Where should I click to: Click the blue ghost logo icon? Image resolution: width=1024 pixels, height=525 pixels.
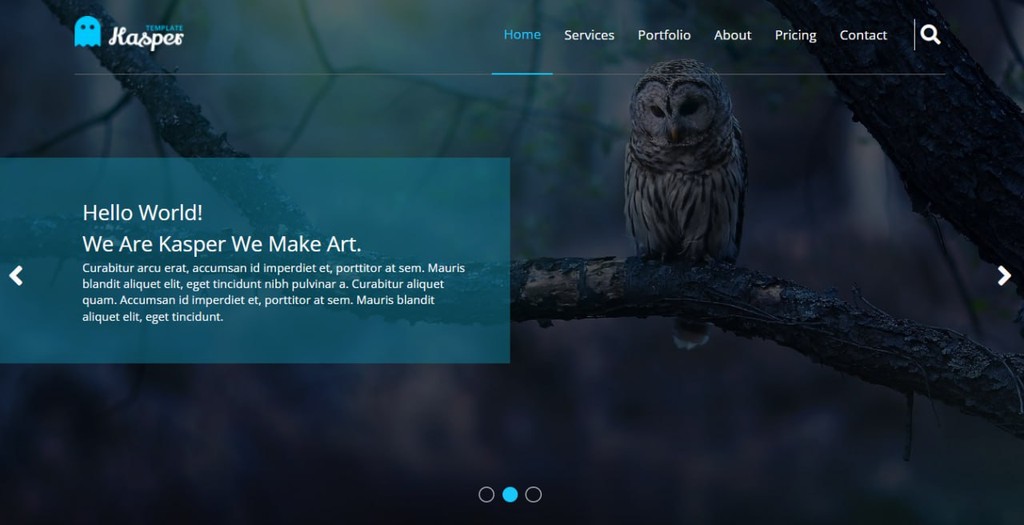pyautogui.click(x=88, y=31)
